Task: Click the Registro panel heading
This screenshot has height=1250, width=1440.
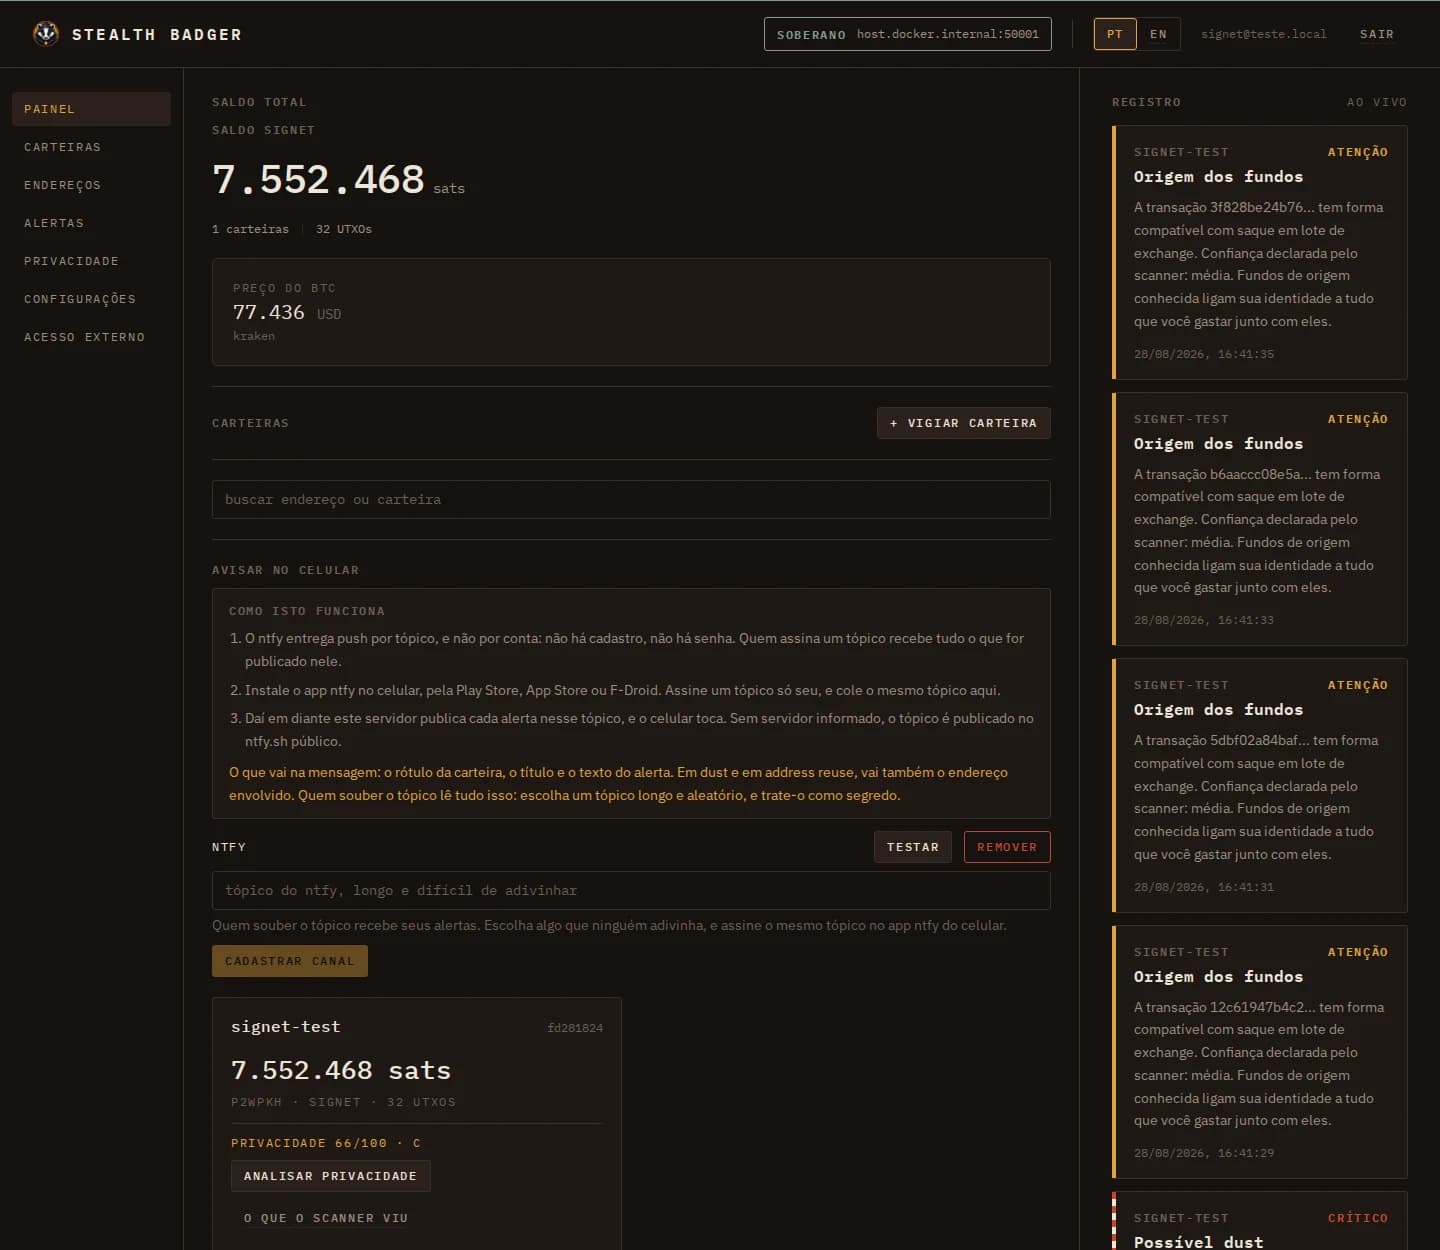Action: coord(1146,102)
